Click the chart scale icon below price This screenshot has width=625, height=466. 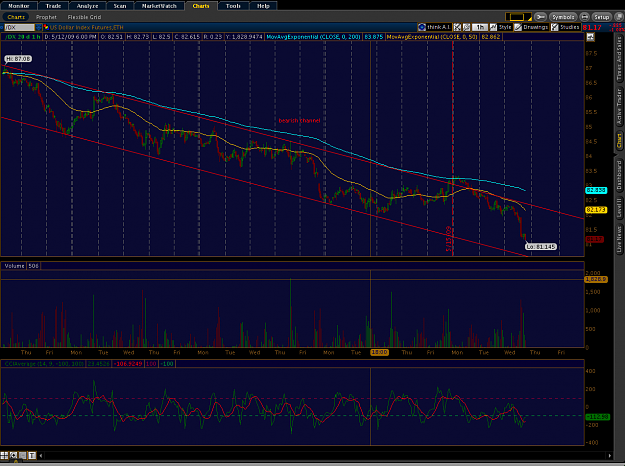[590, 37]
